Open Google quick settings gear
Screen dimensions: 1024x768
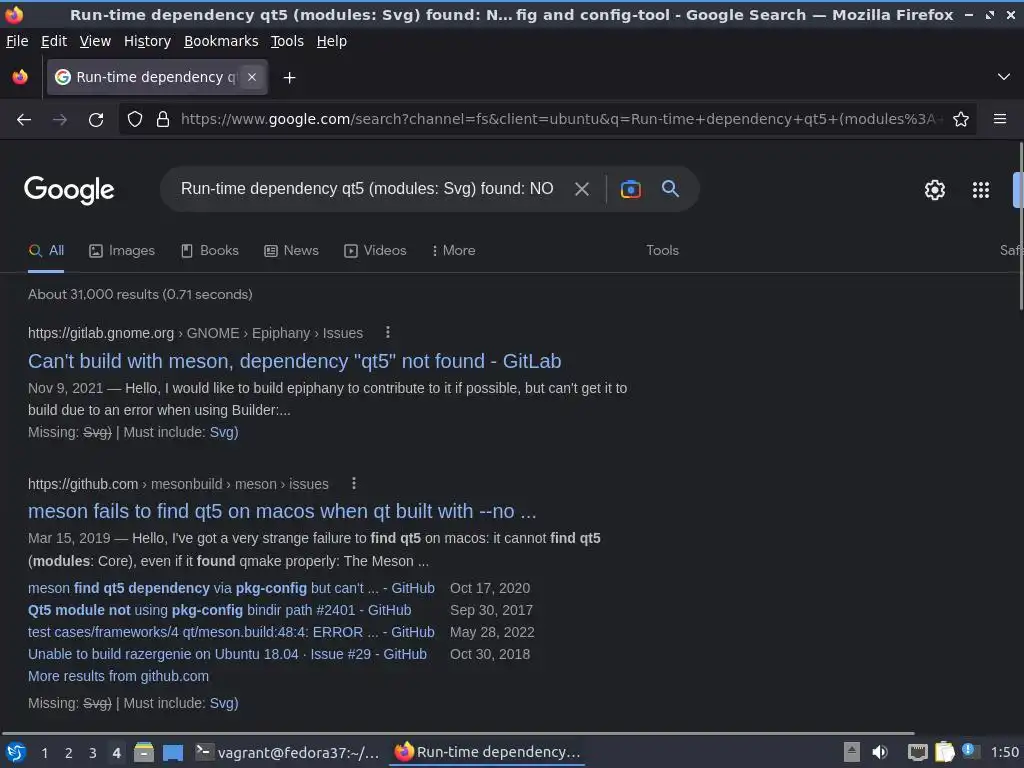[x=935, y=190]
